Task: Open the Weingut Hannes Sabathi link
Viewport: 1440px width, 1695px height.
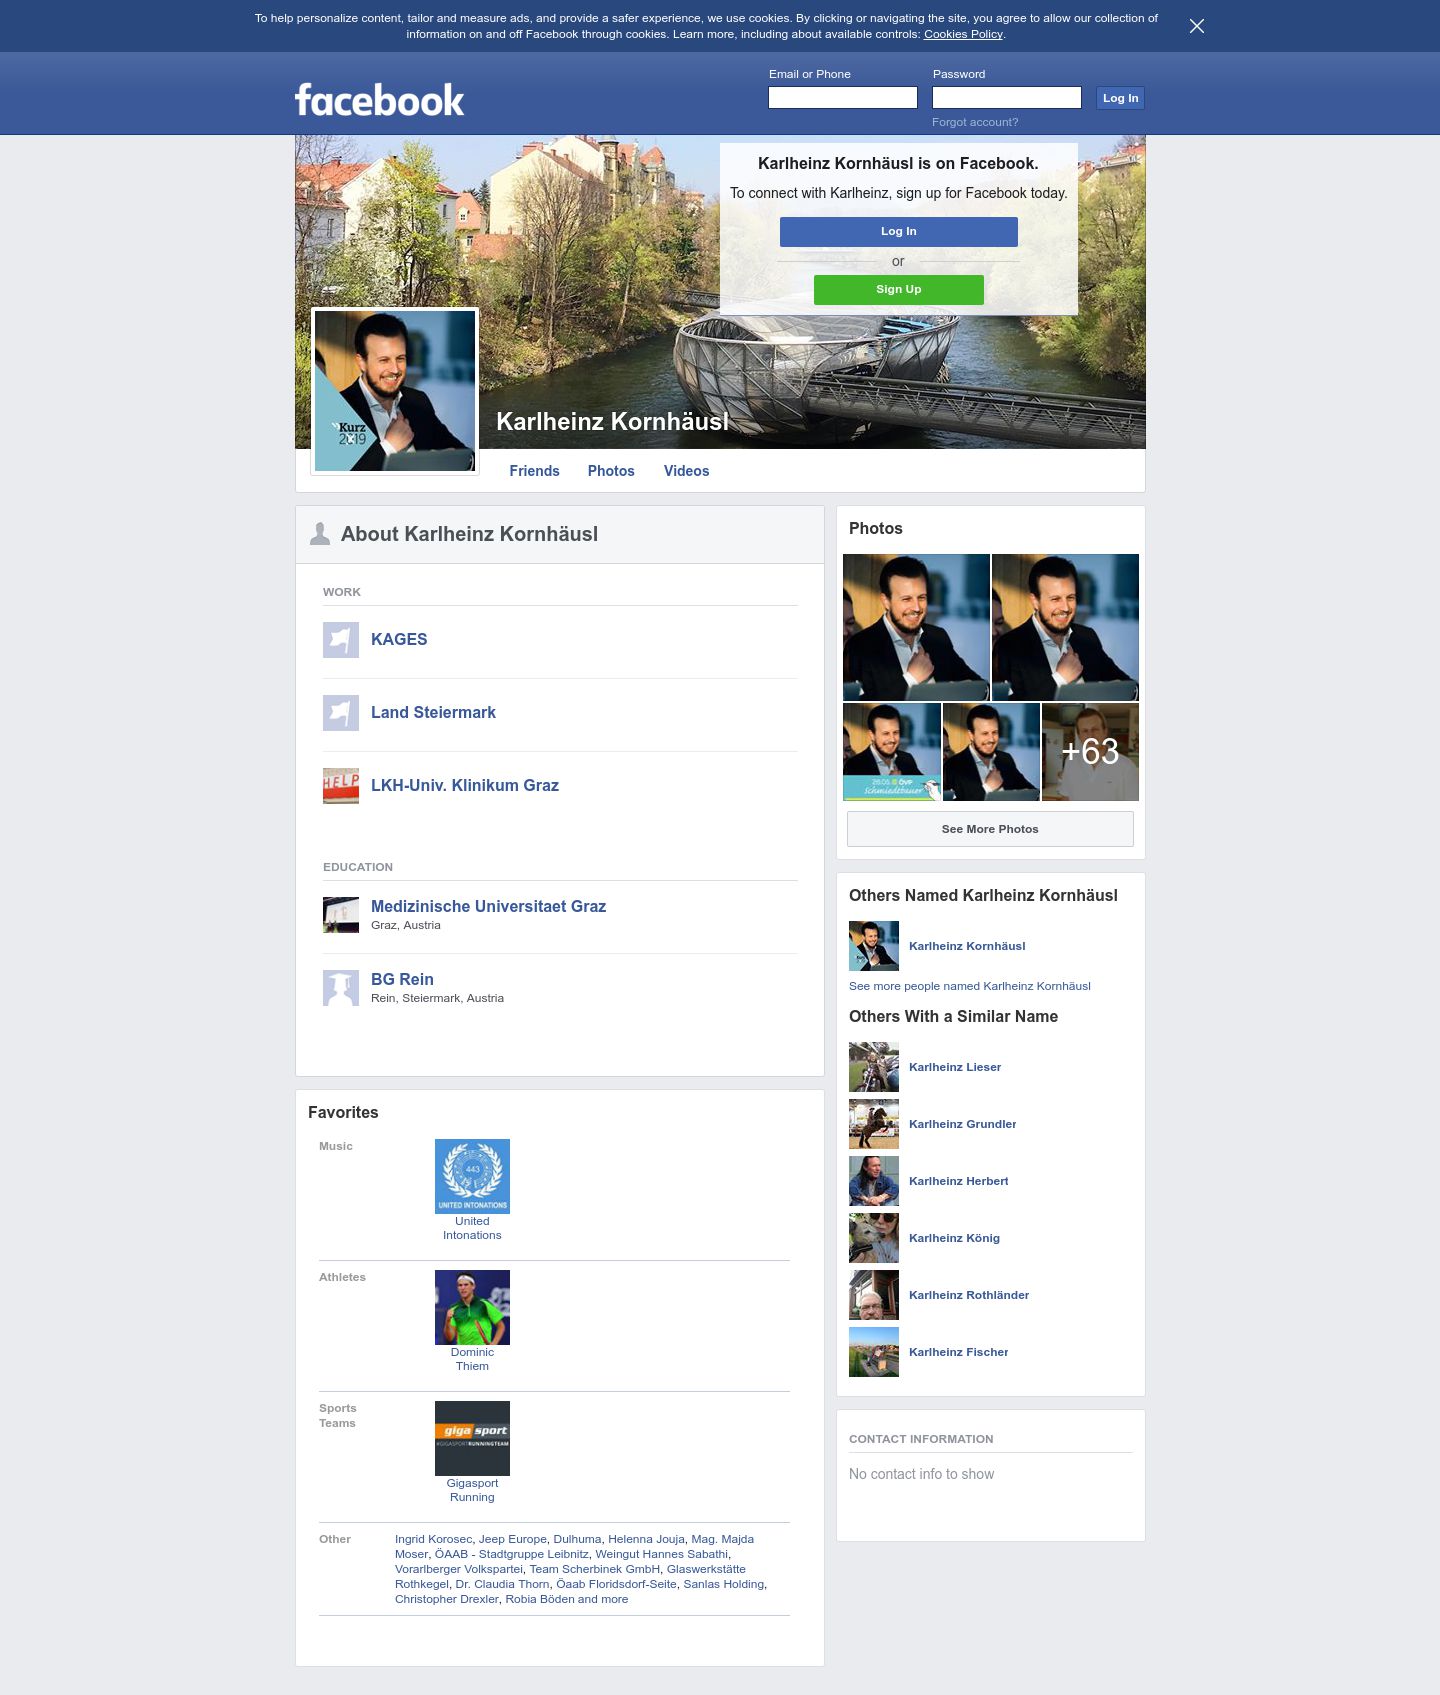Action: 662,1554
